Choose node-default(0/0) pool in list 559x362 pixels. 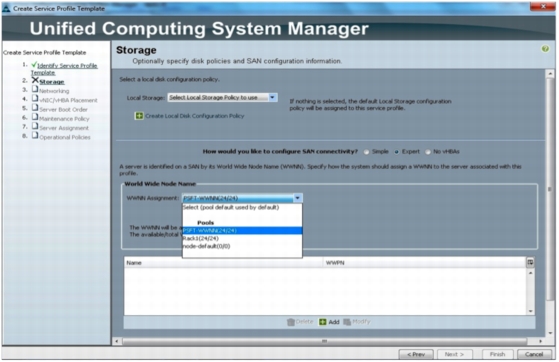pos(242,246)
